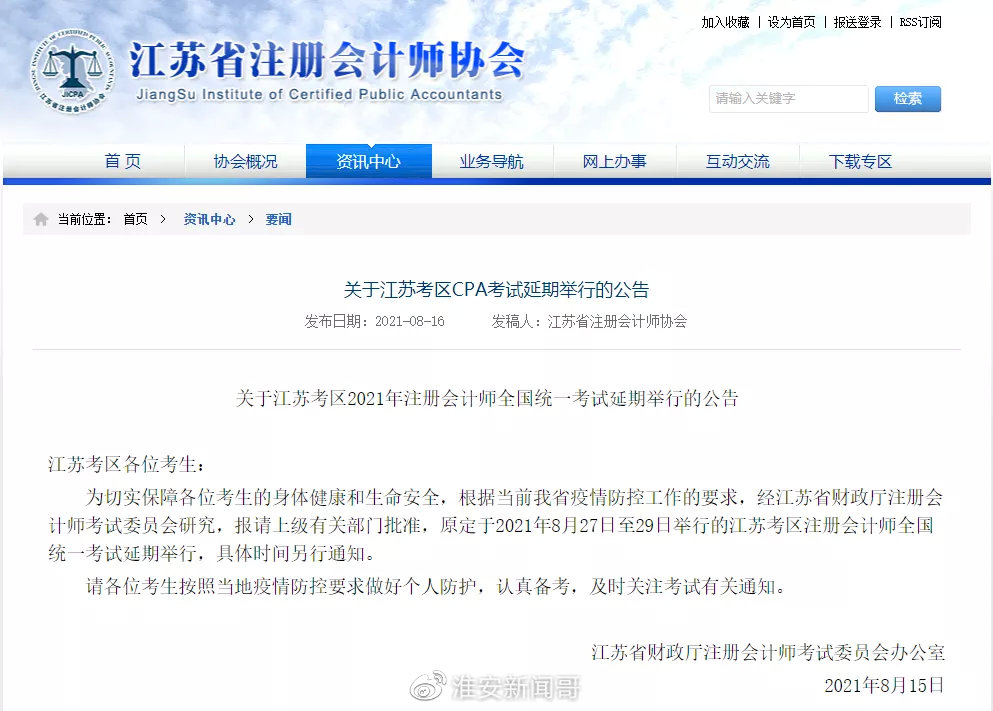The image size is (993, 711).
Task: Click the publish date 2021-08-16
Action: [x=410, y=322]
